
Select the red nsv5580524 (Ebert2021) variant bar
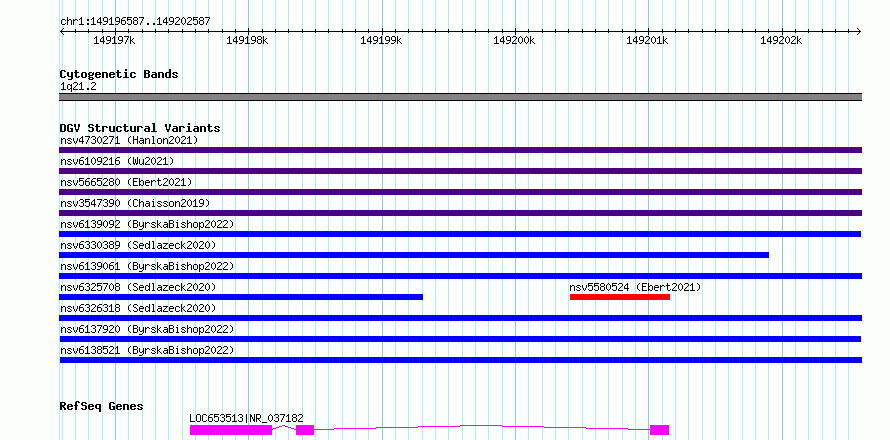click(620, 297)
